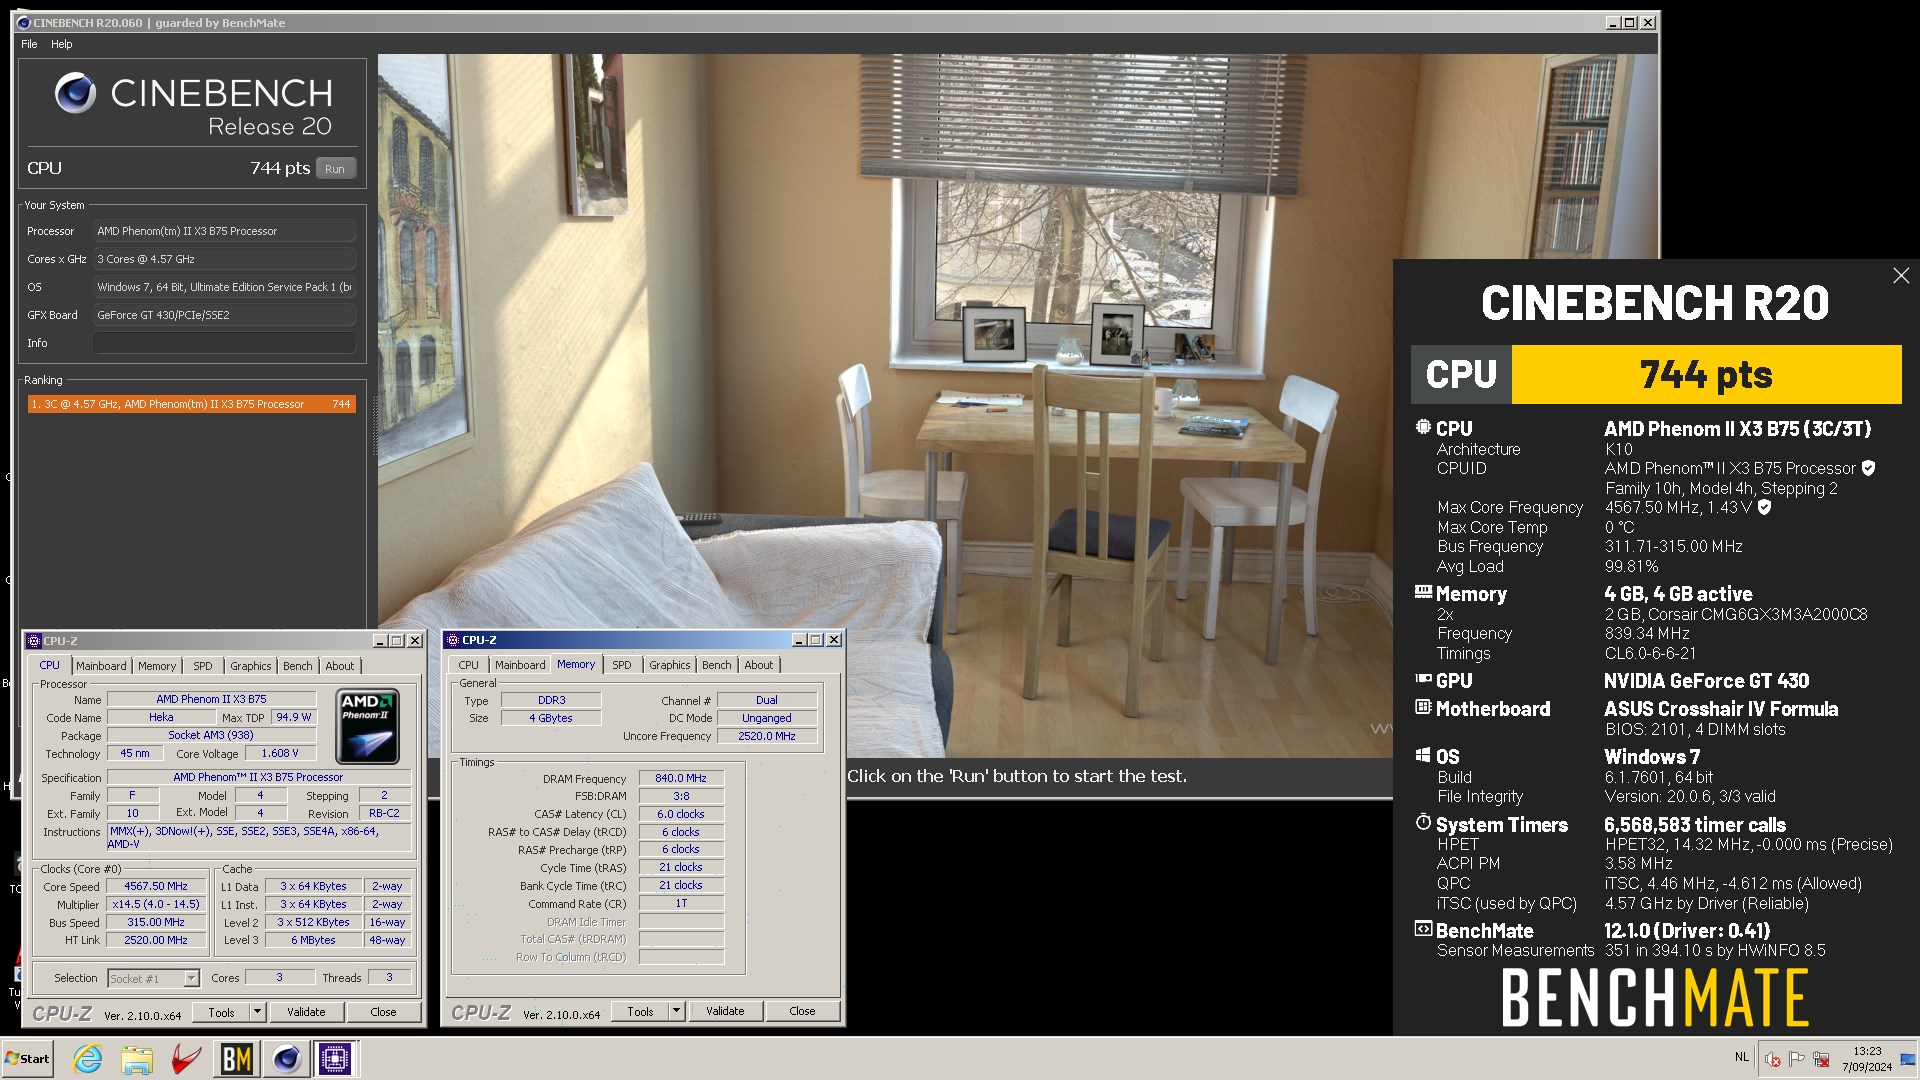The width and height of the screenshot is (1920, 1080).
Task: Switch to CPU tab in right CPU-Z
Action: [469, 665]
